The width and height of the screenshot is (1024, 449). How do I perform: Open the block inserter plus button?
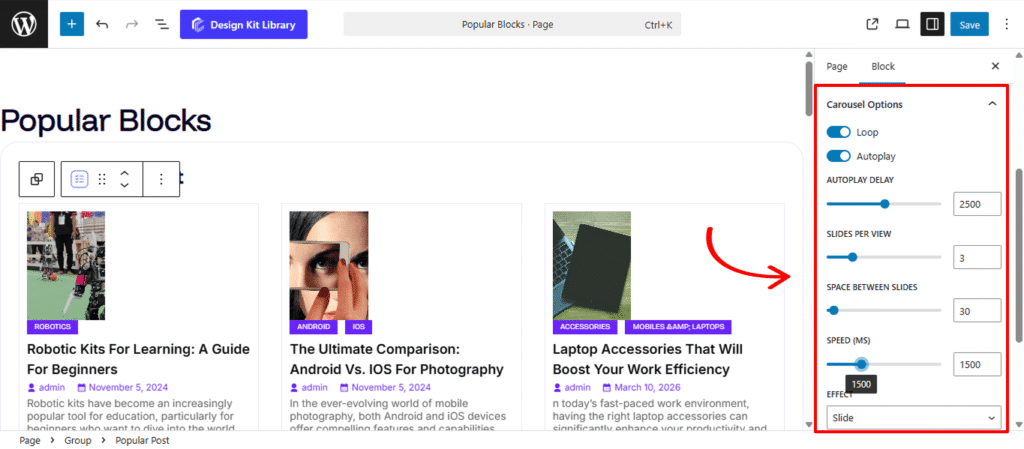pos(72,24)
